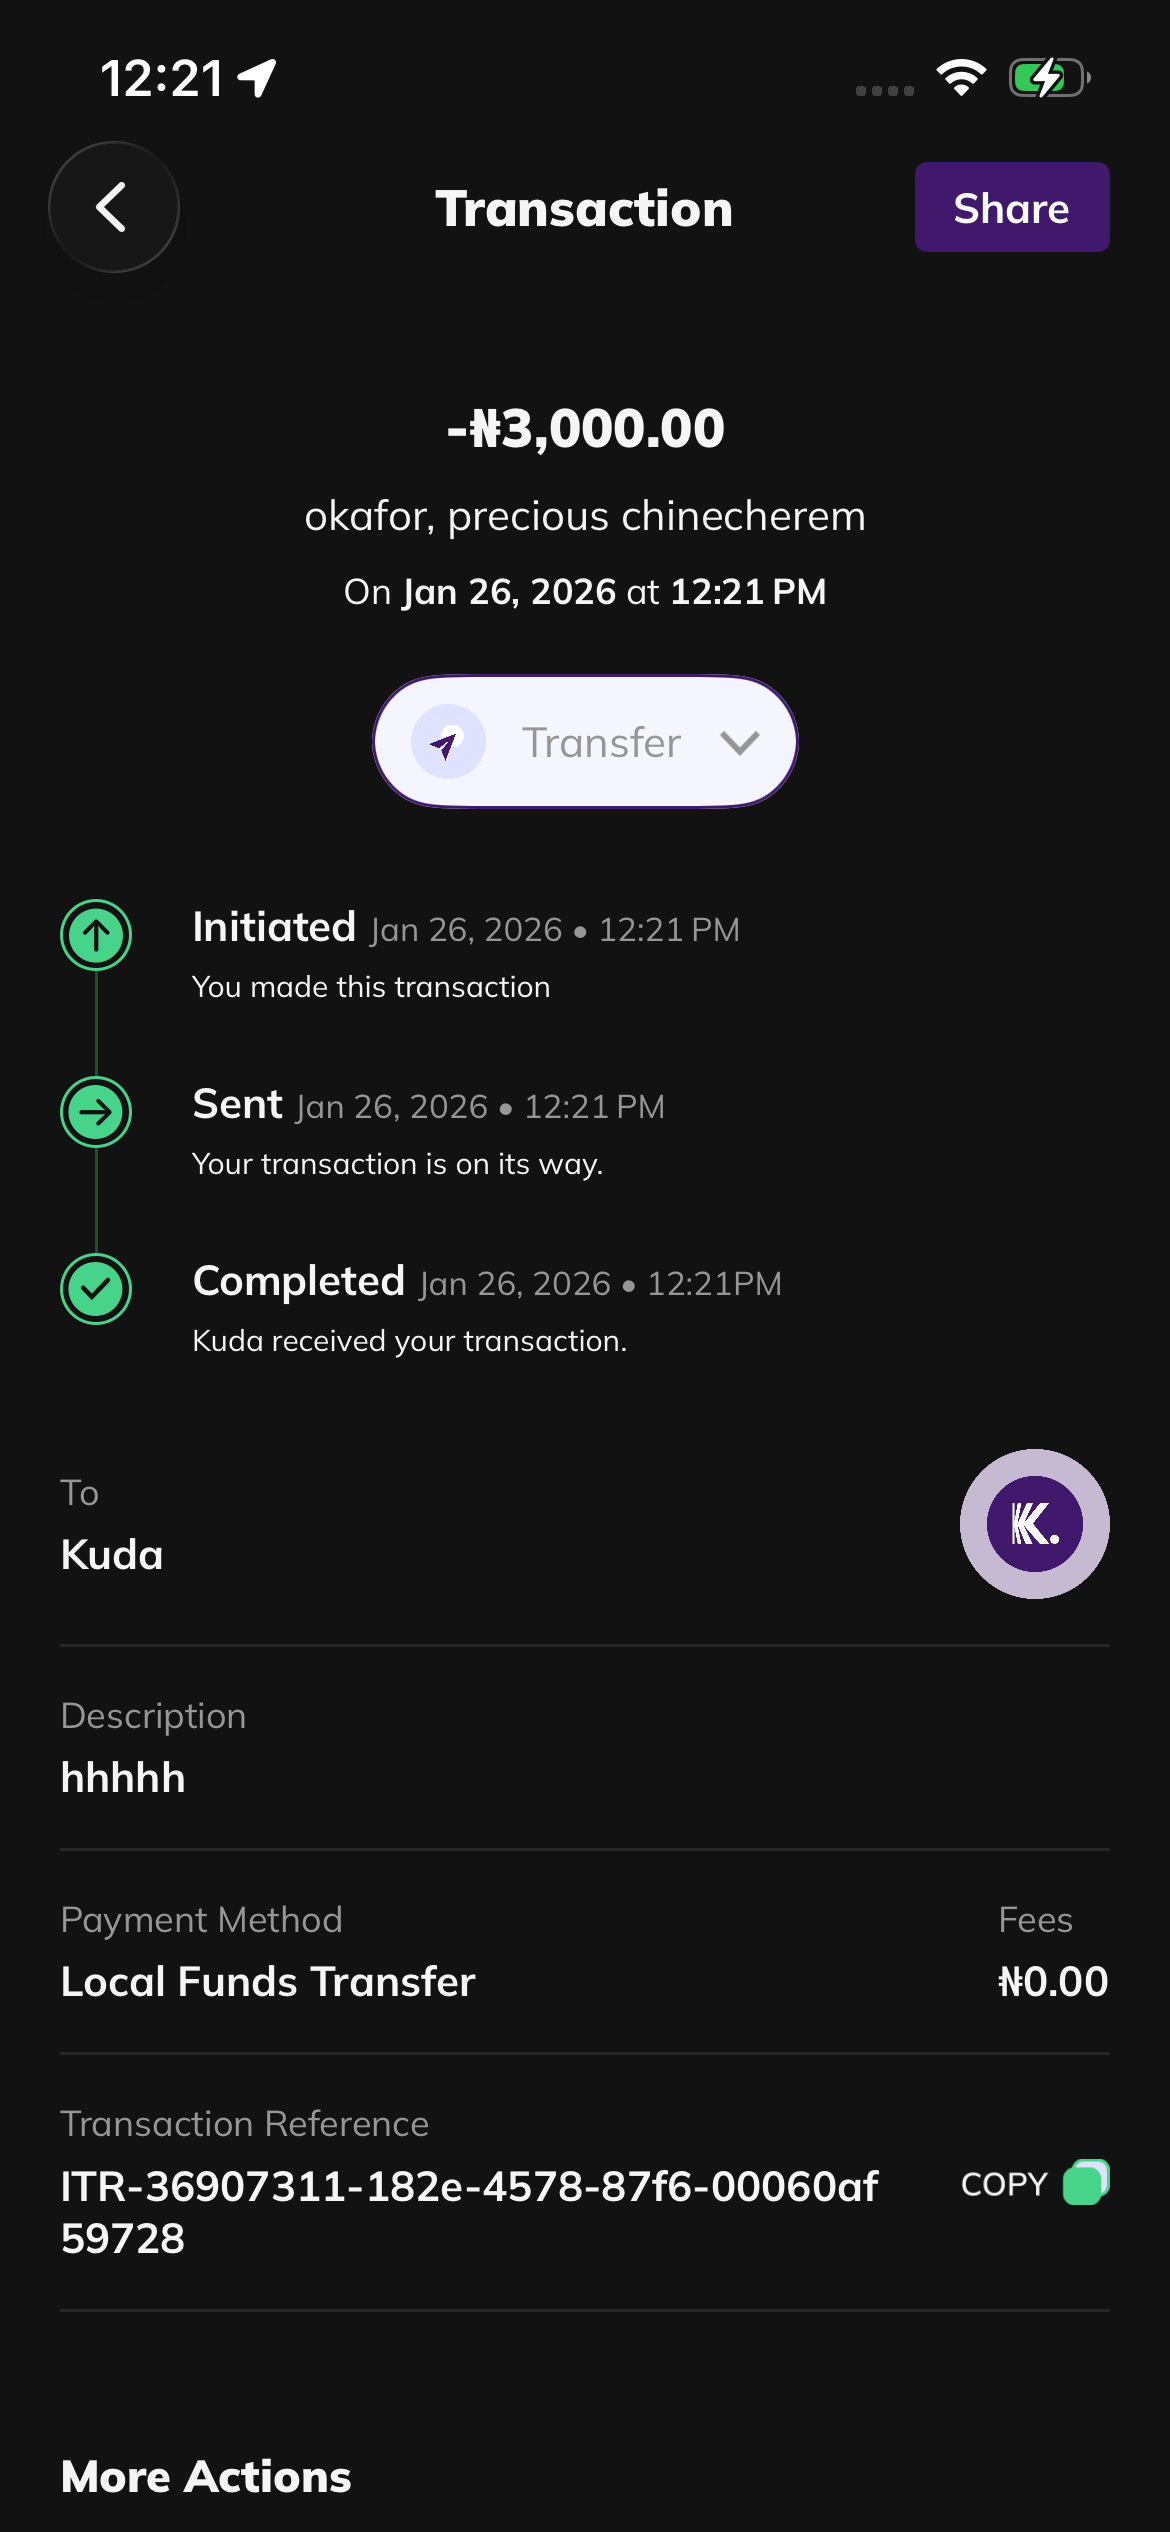1170x2532 pixels.
Task: Tap the -₦3,000.00 amount heading
Action: [585, 428]
